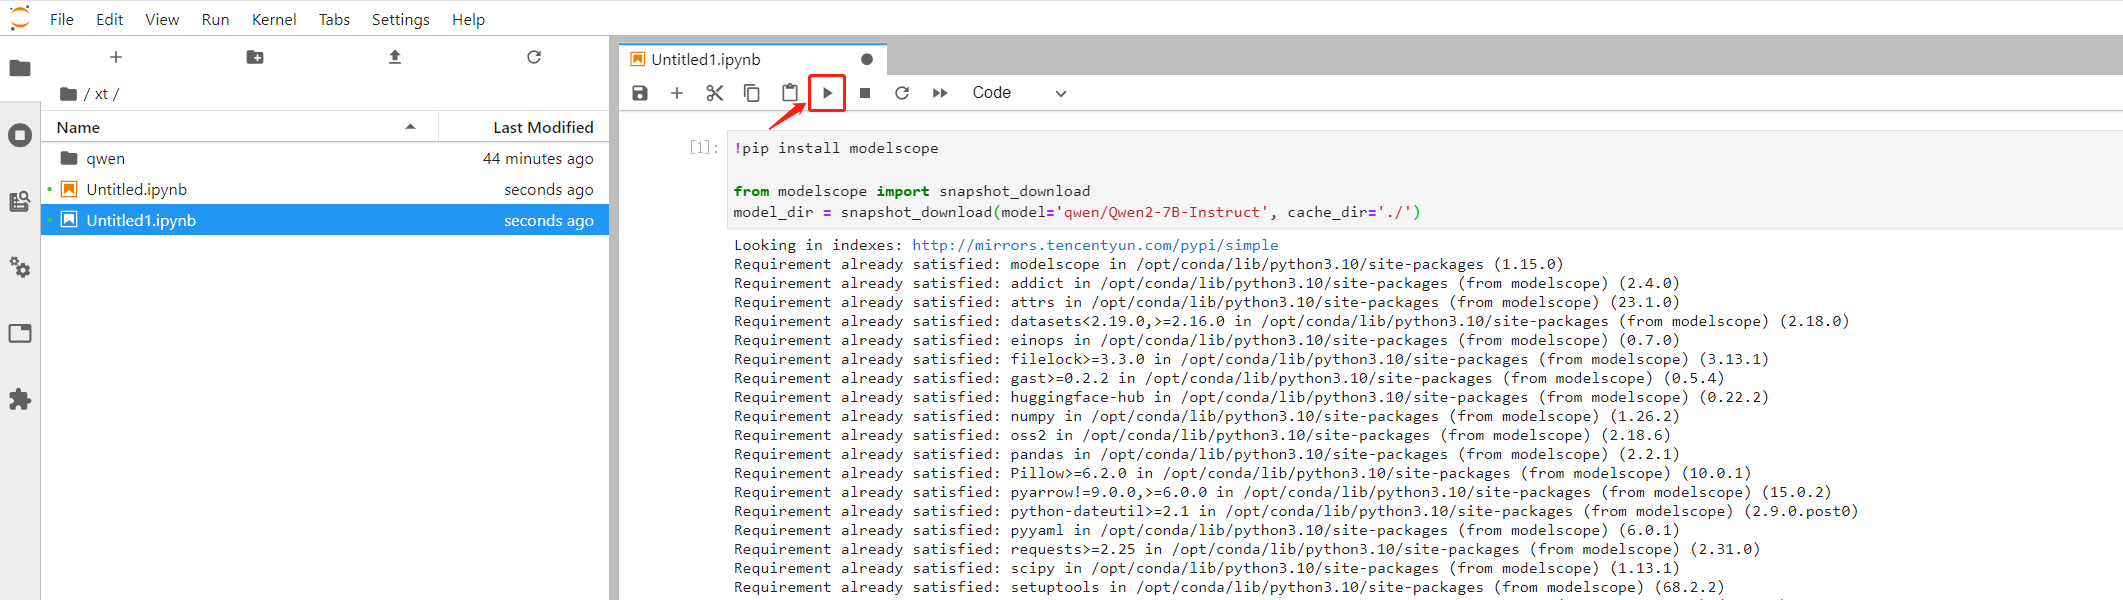This screenshot has width=2123, height=600.
Task: Insert a cell below with plus icon
Action: pos(677,93)
